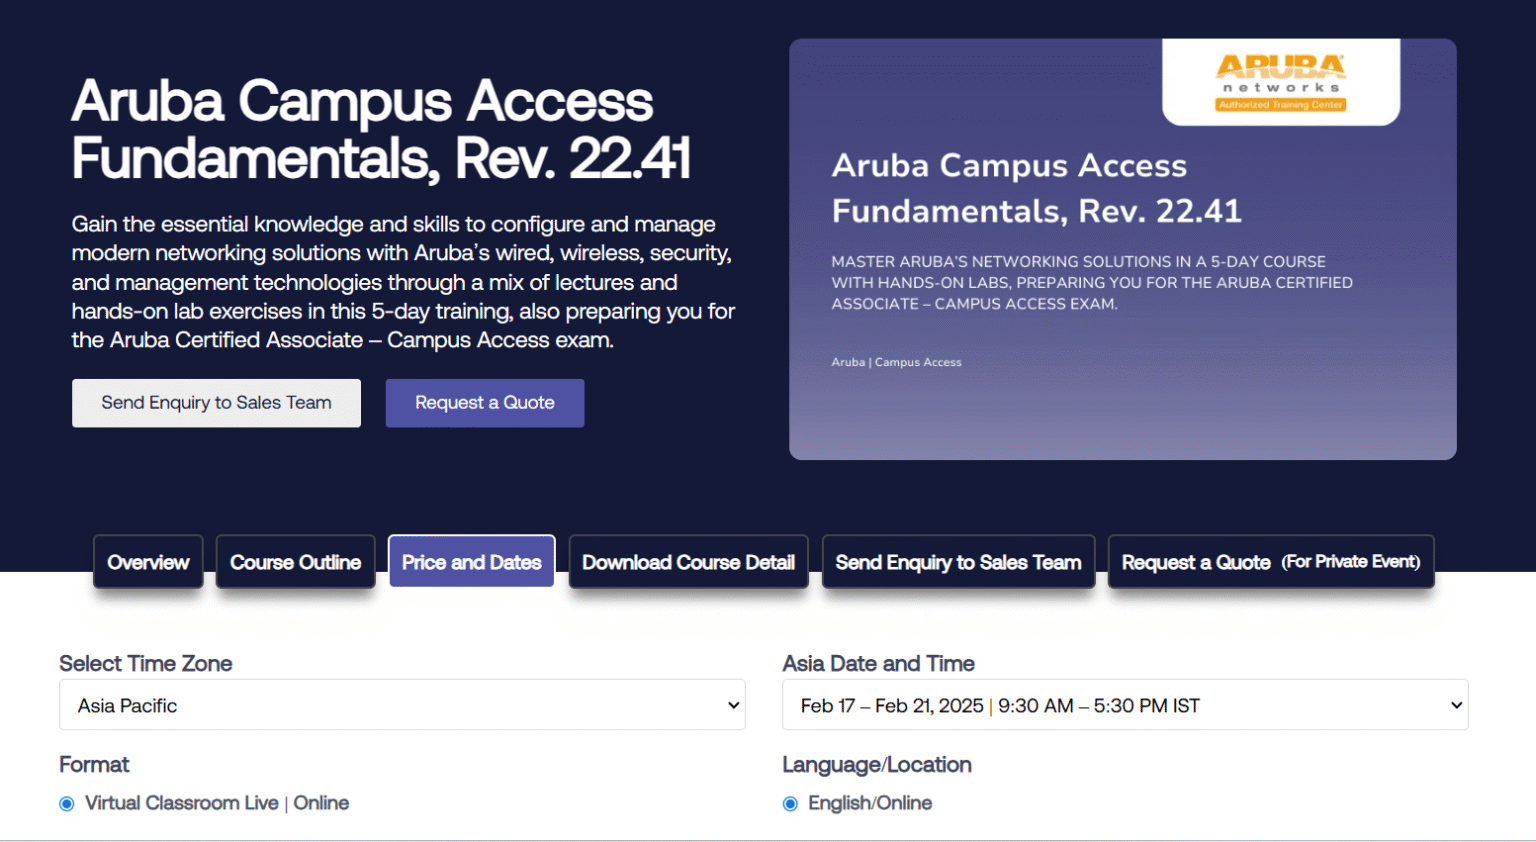Click the Aruba Networks logo badge

pos(1280,80)
